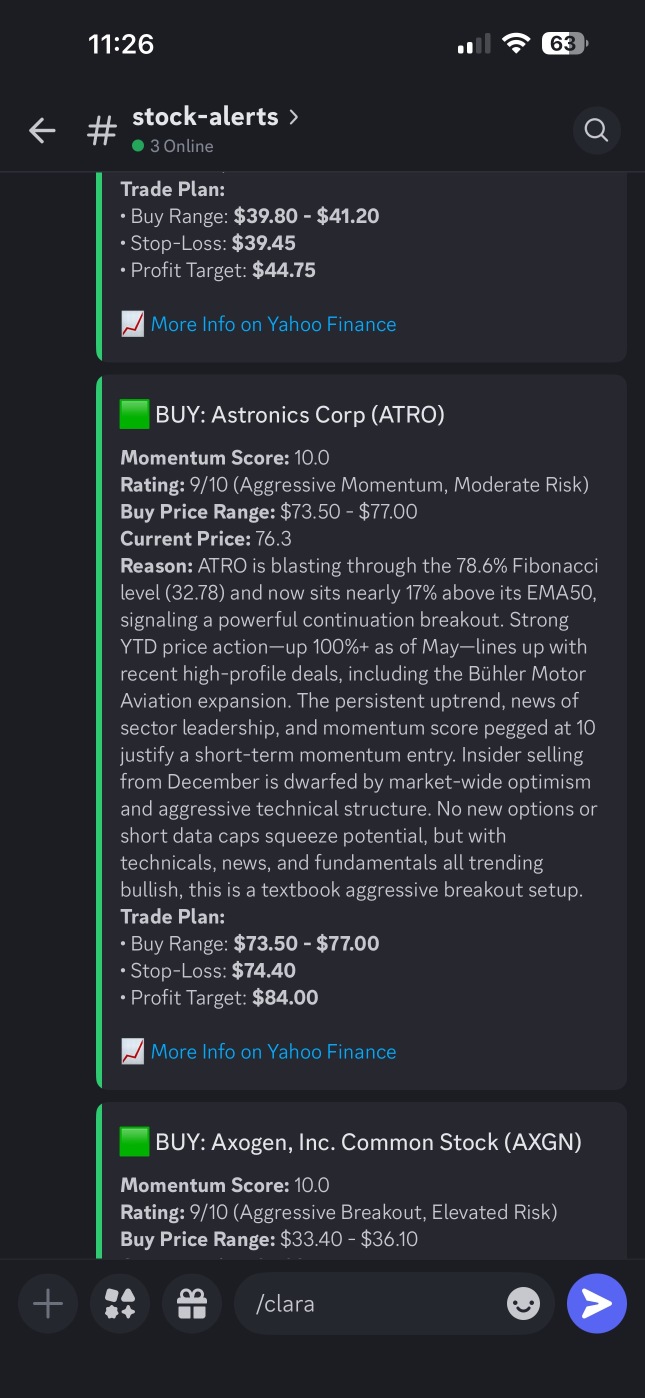Open the apps launcher icon

point(120,1303)
